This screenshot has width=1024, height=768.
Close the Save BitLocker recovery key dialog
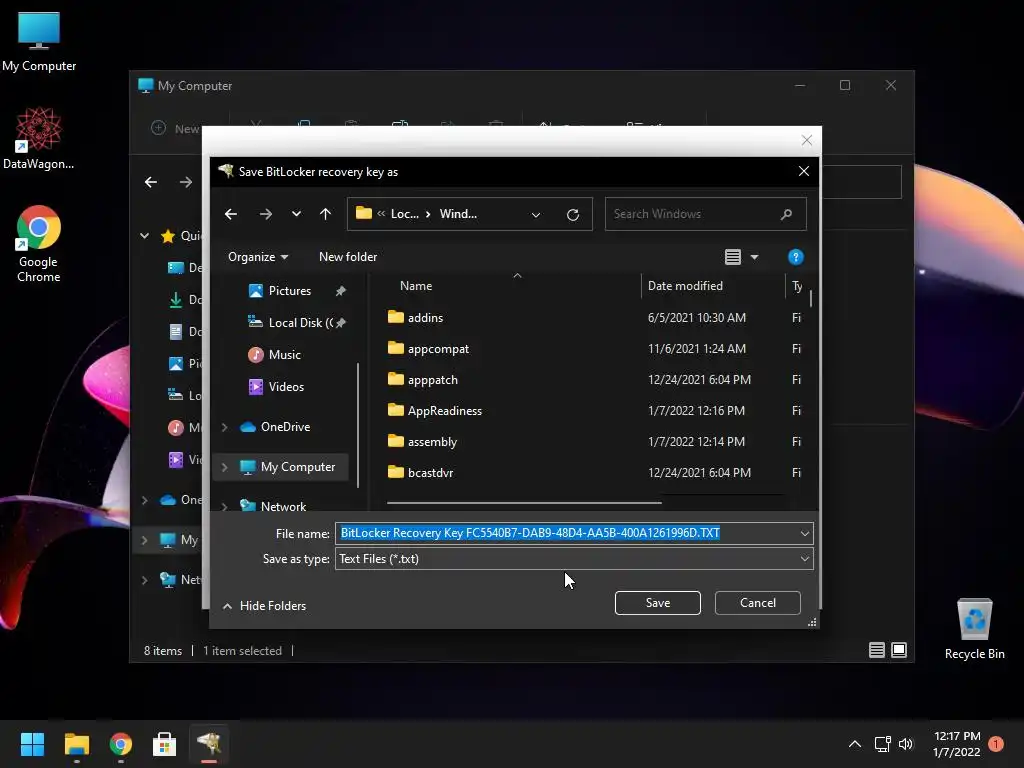coord(804,171)
